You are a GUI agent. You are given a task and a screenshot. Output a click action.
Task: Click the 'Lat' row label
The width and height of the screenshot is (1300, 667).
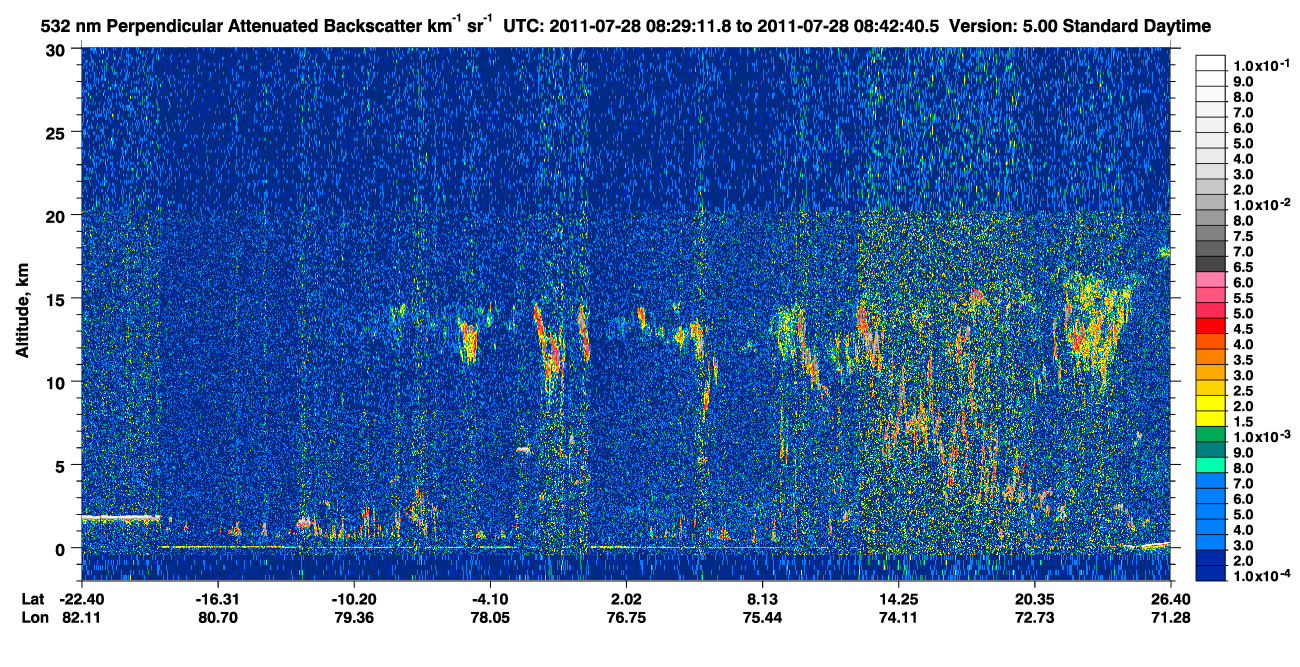(34, 599)
